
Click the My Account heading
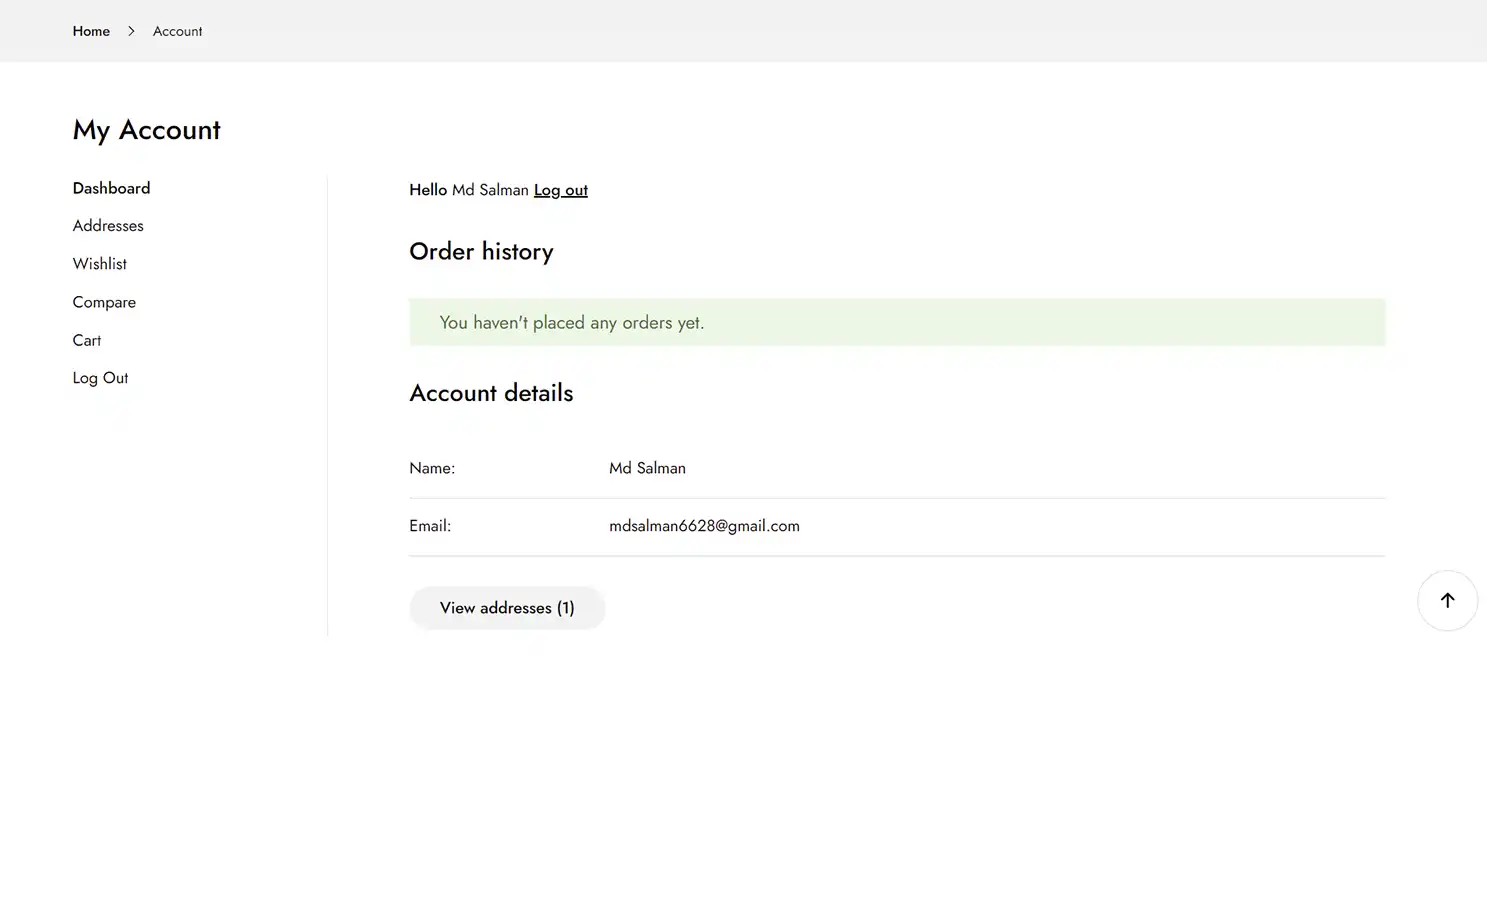(146, 130)
